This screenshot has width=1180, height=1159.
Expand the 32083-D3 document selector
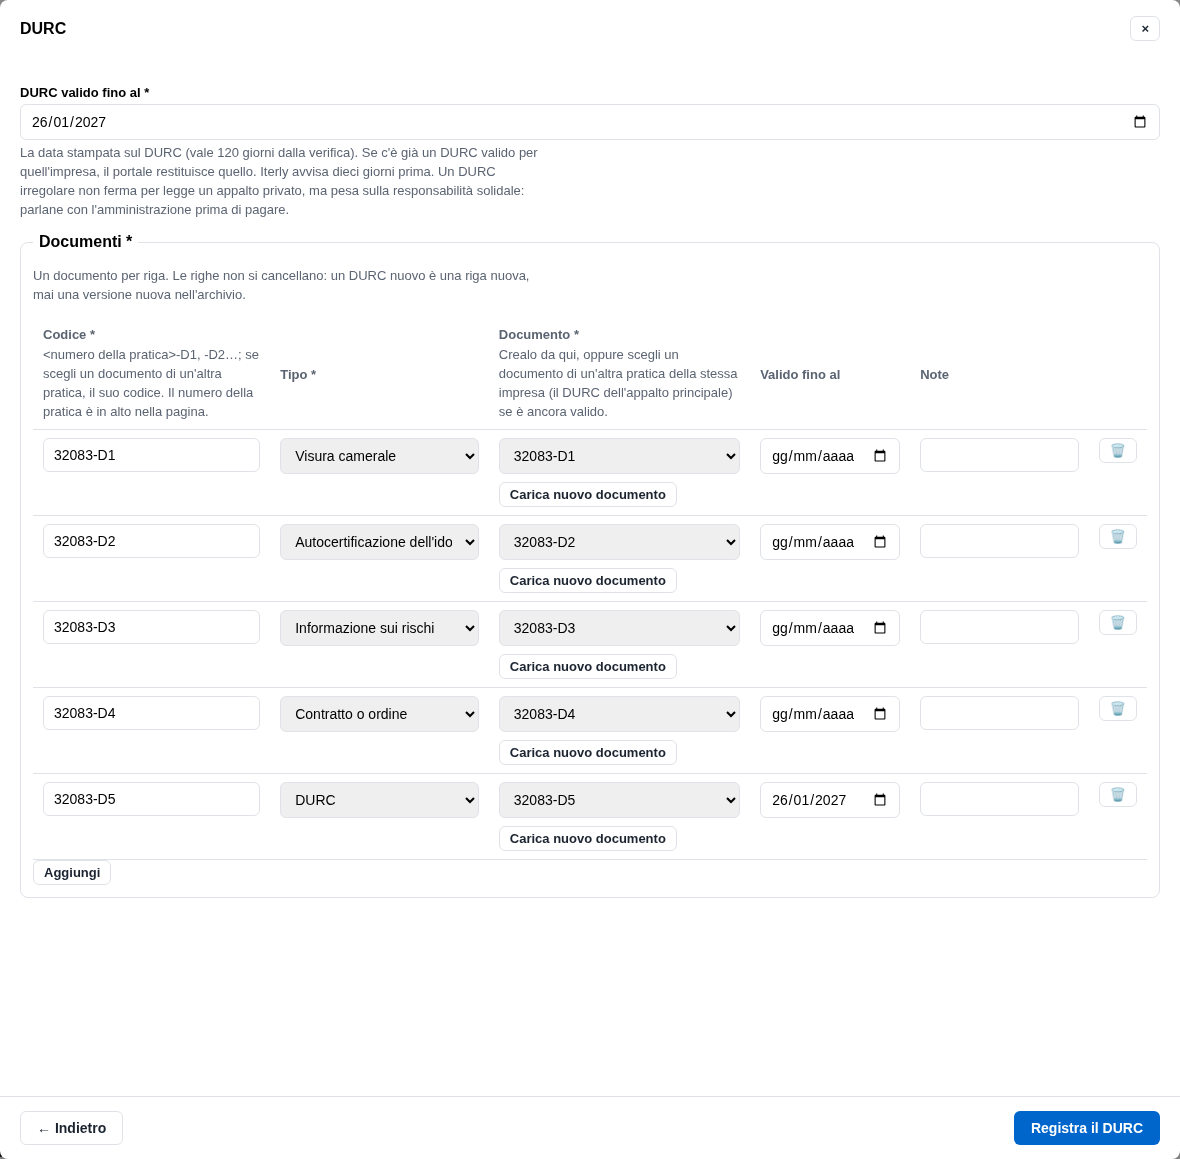619,628
